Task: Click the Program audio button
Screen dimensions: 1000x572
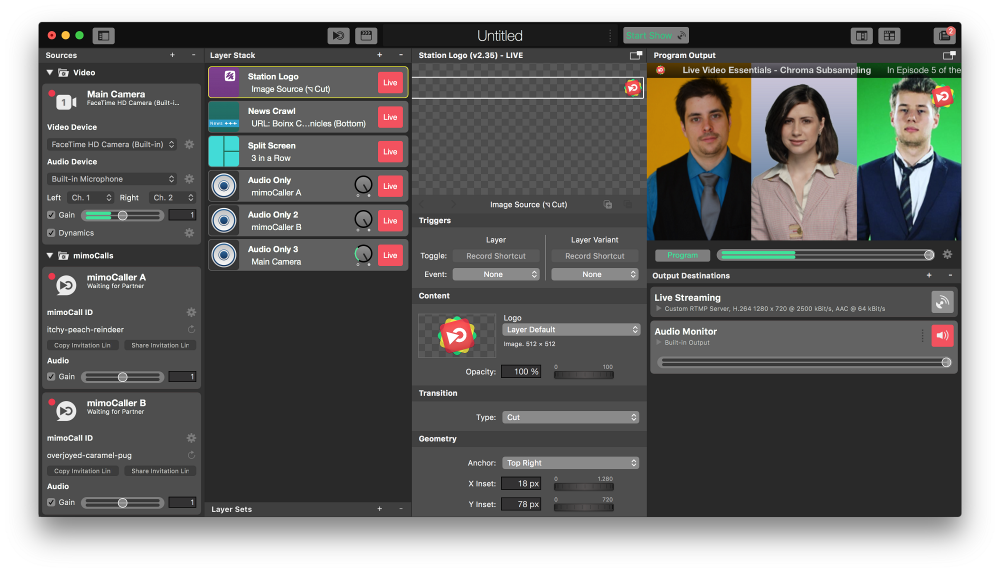Action: click(x=682, y=255)
